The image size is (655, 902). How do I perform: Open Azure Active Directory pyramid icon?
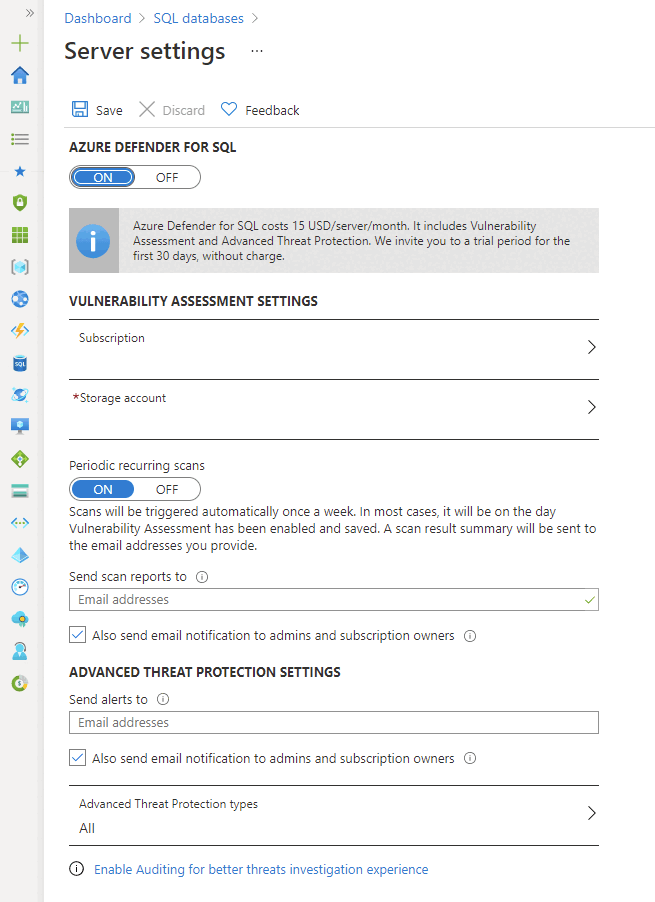click(x=20, y=555)
